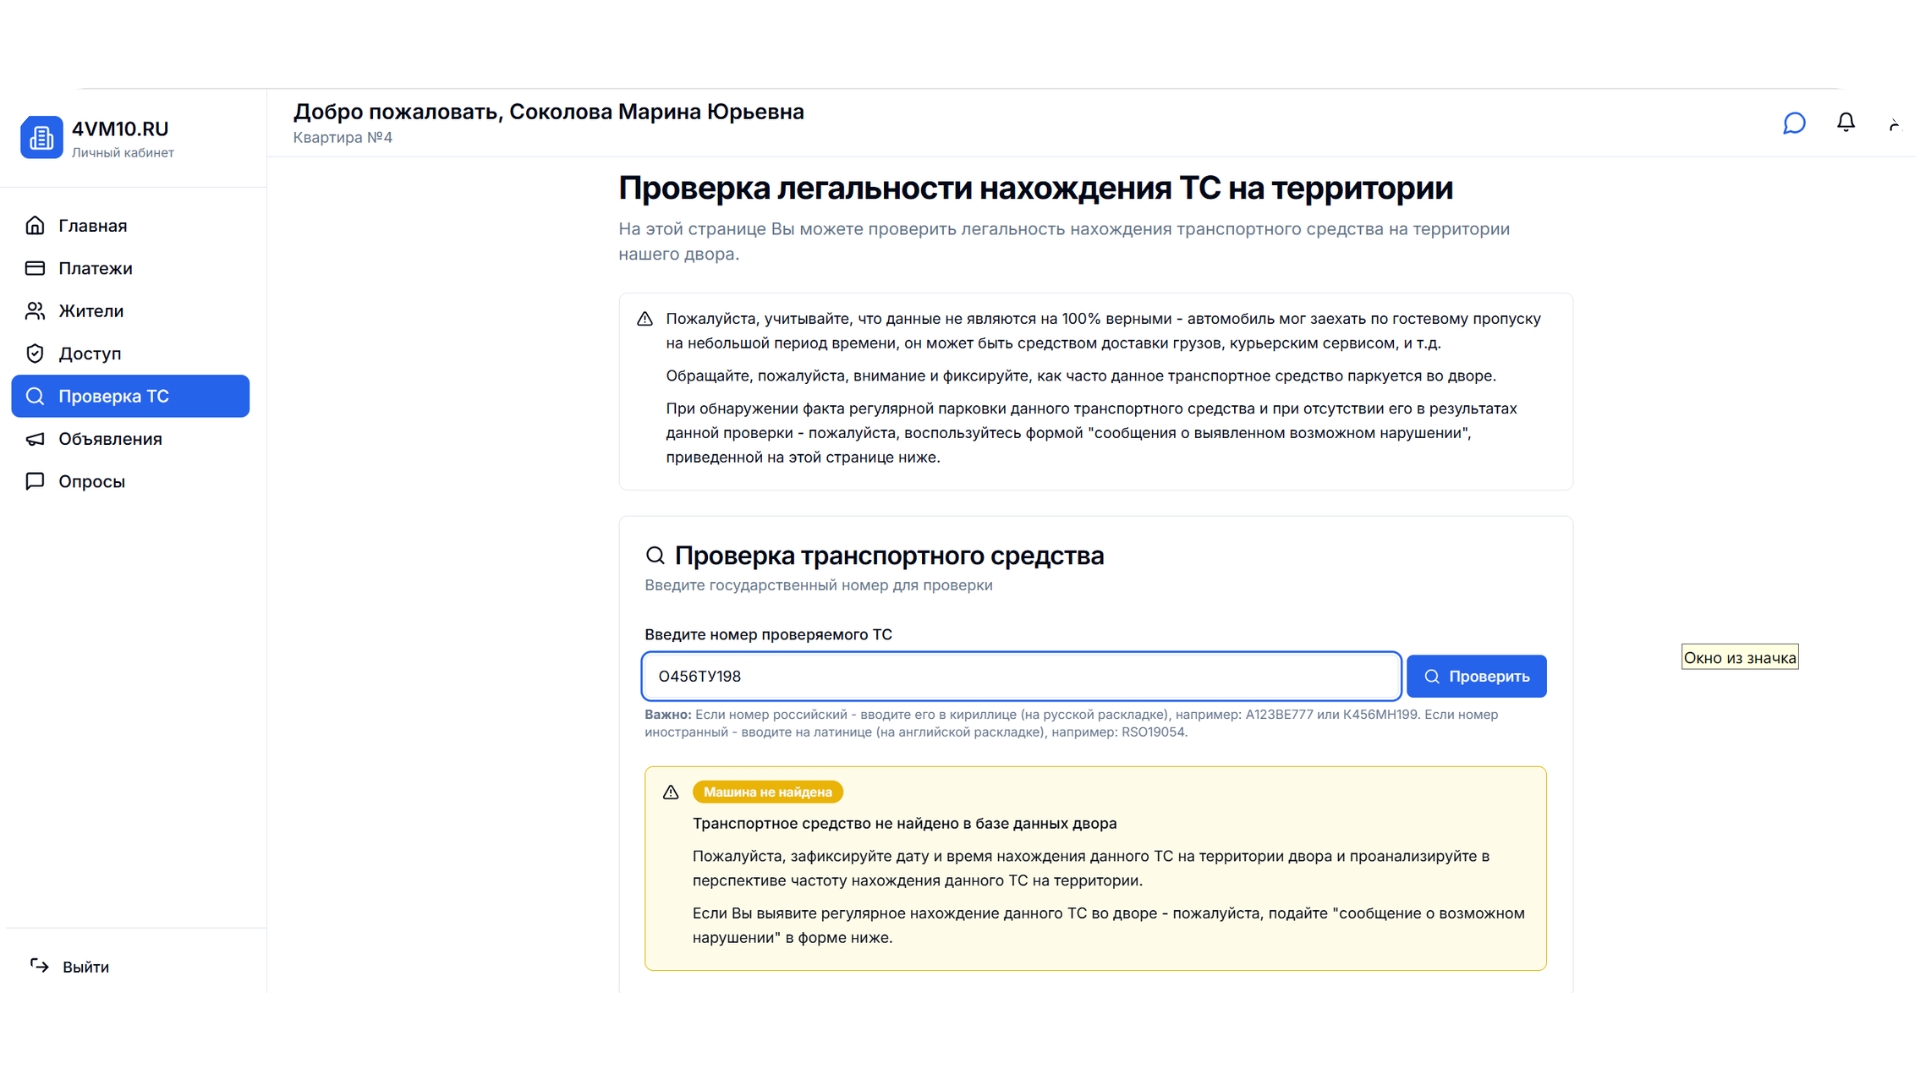Click the magnifier icon inside Проверить button
The width and height of the screenshot is (1920, 1080).
(1433, 676)
